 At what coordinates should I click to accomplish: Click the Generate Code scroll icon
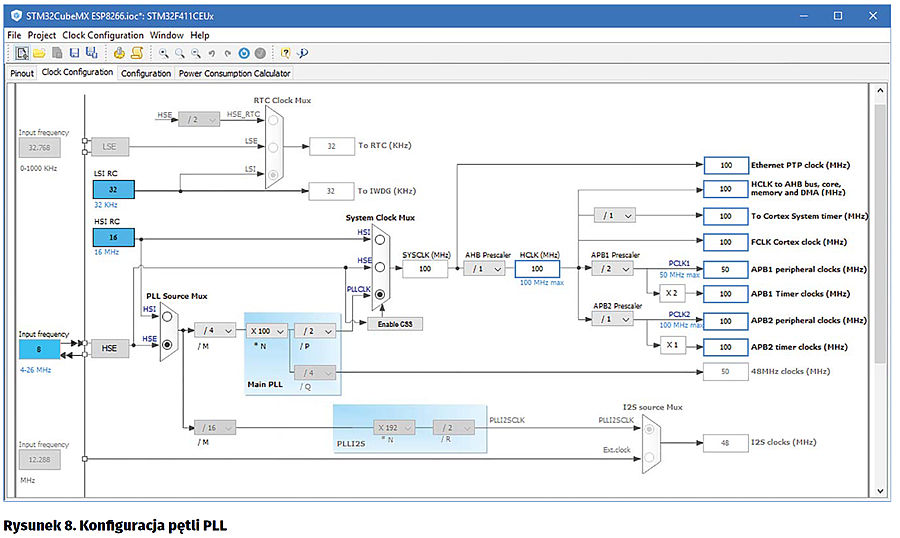click(136, 53)
